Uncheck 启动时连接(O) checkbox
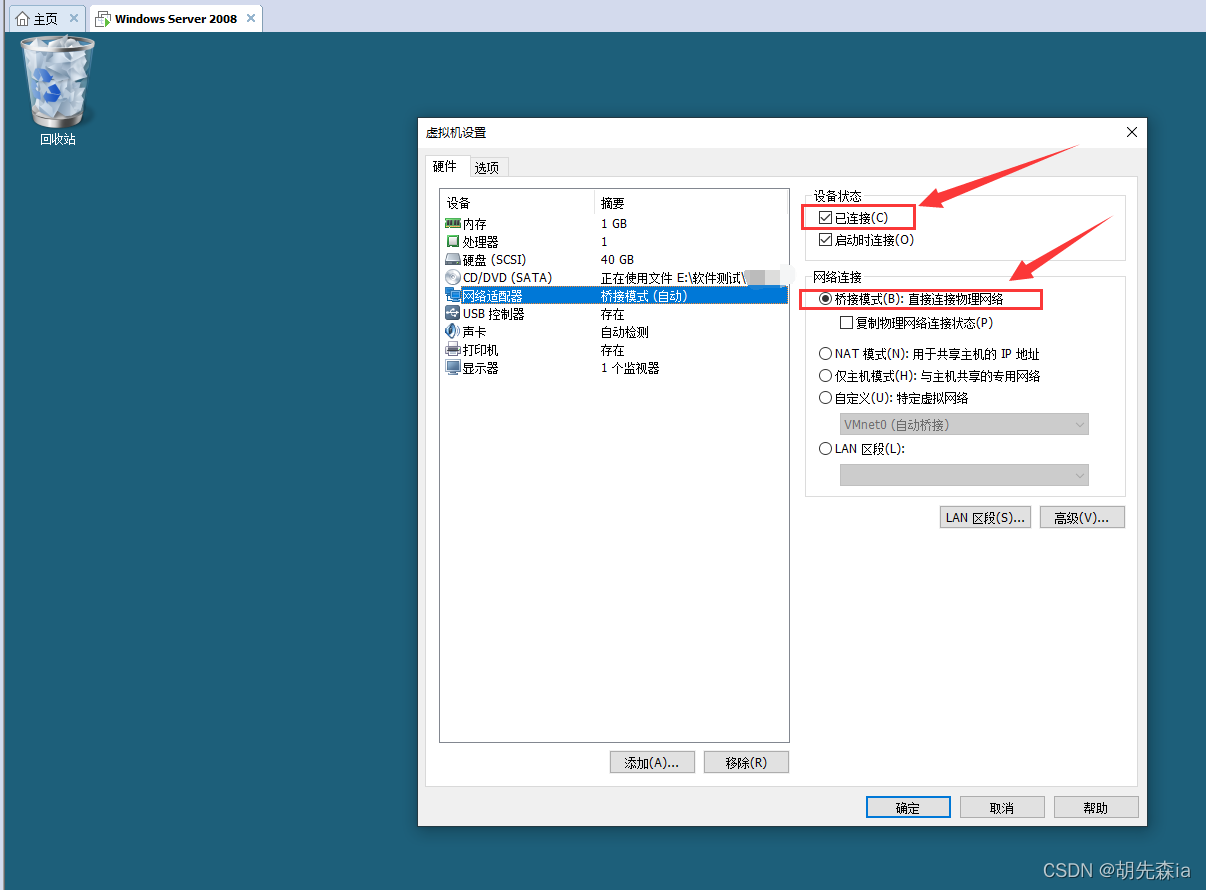The height and width of the screenshot is (890, 1206). pyautogui.click(x=825, y=240)
